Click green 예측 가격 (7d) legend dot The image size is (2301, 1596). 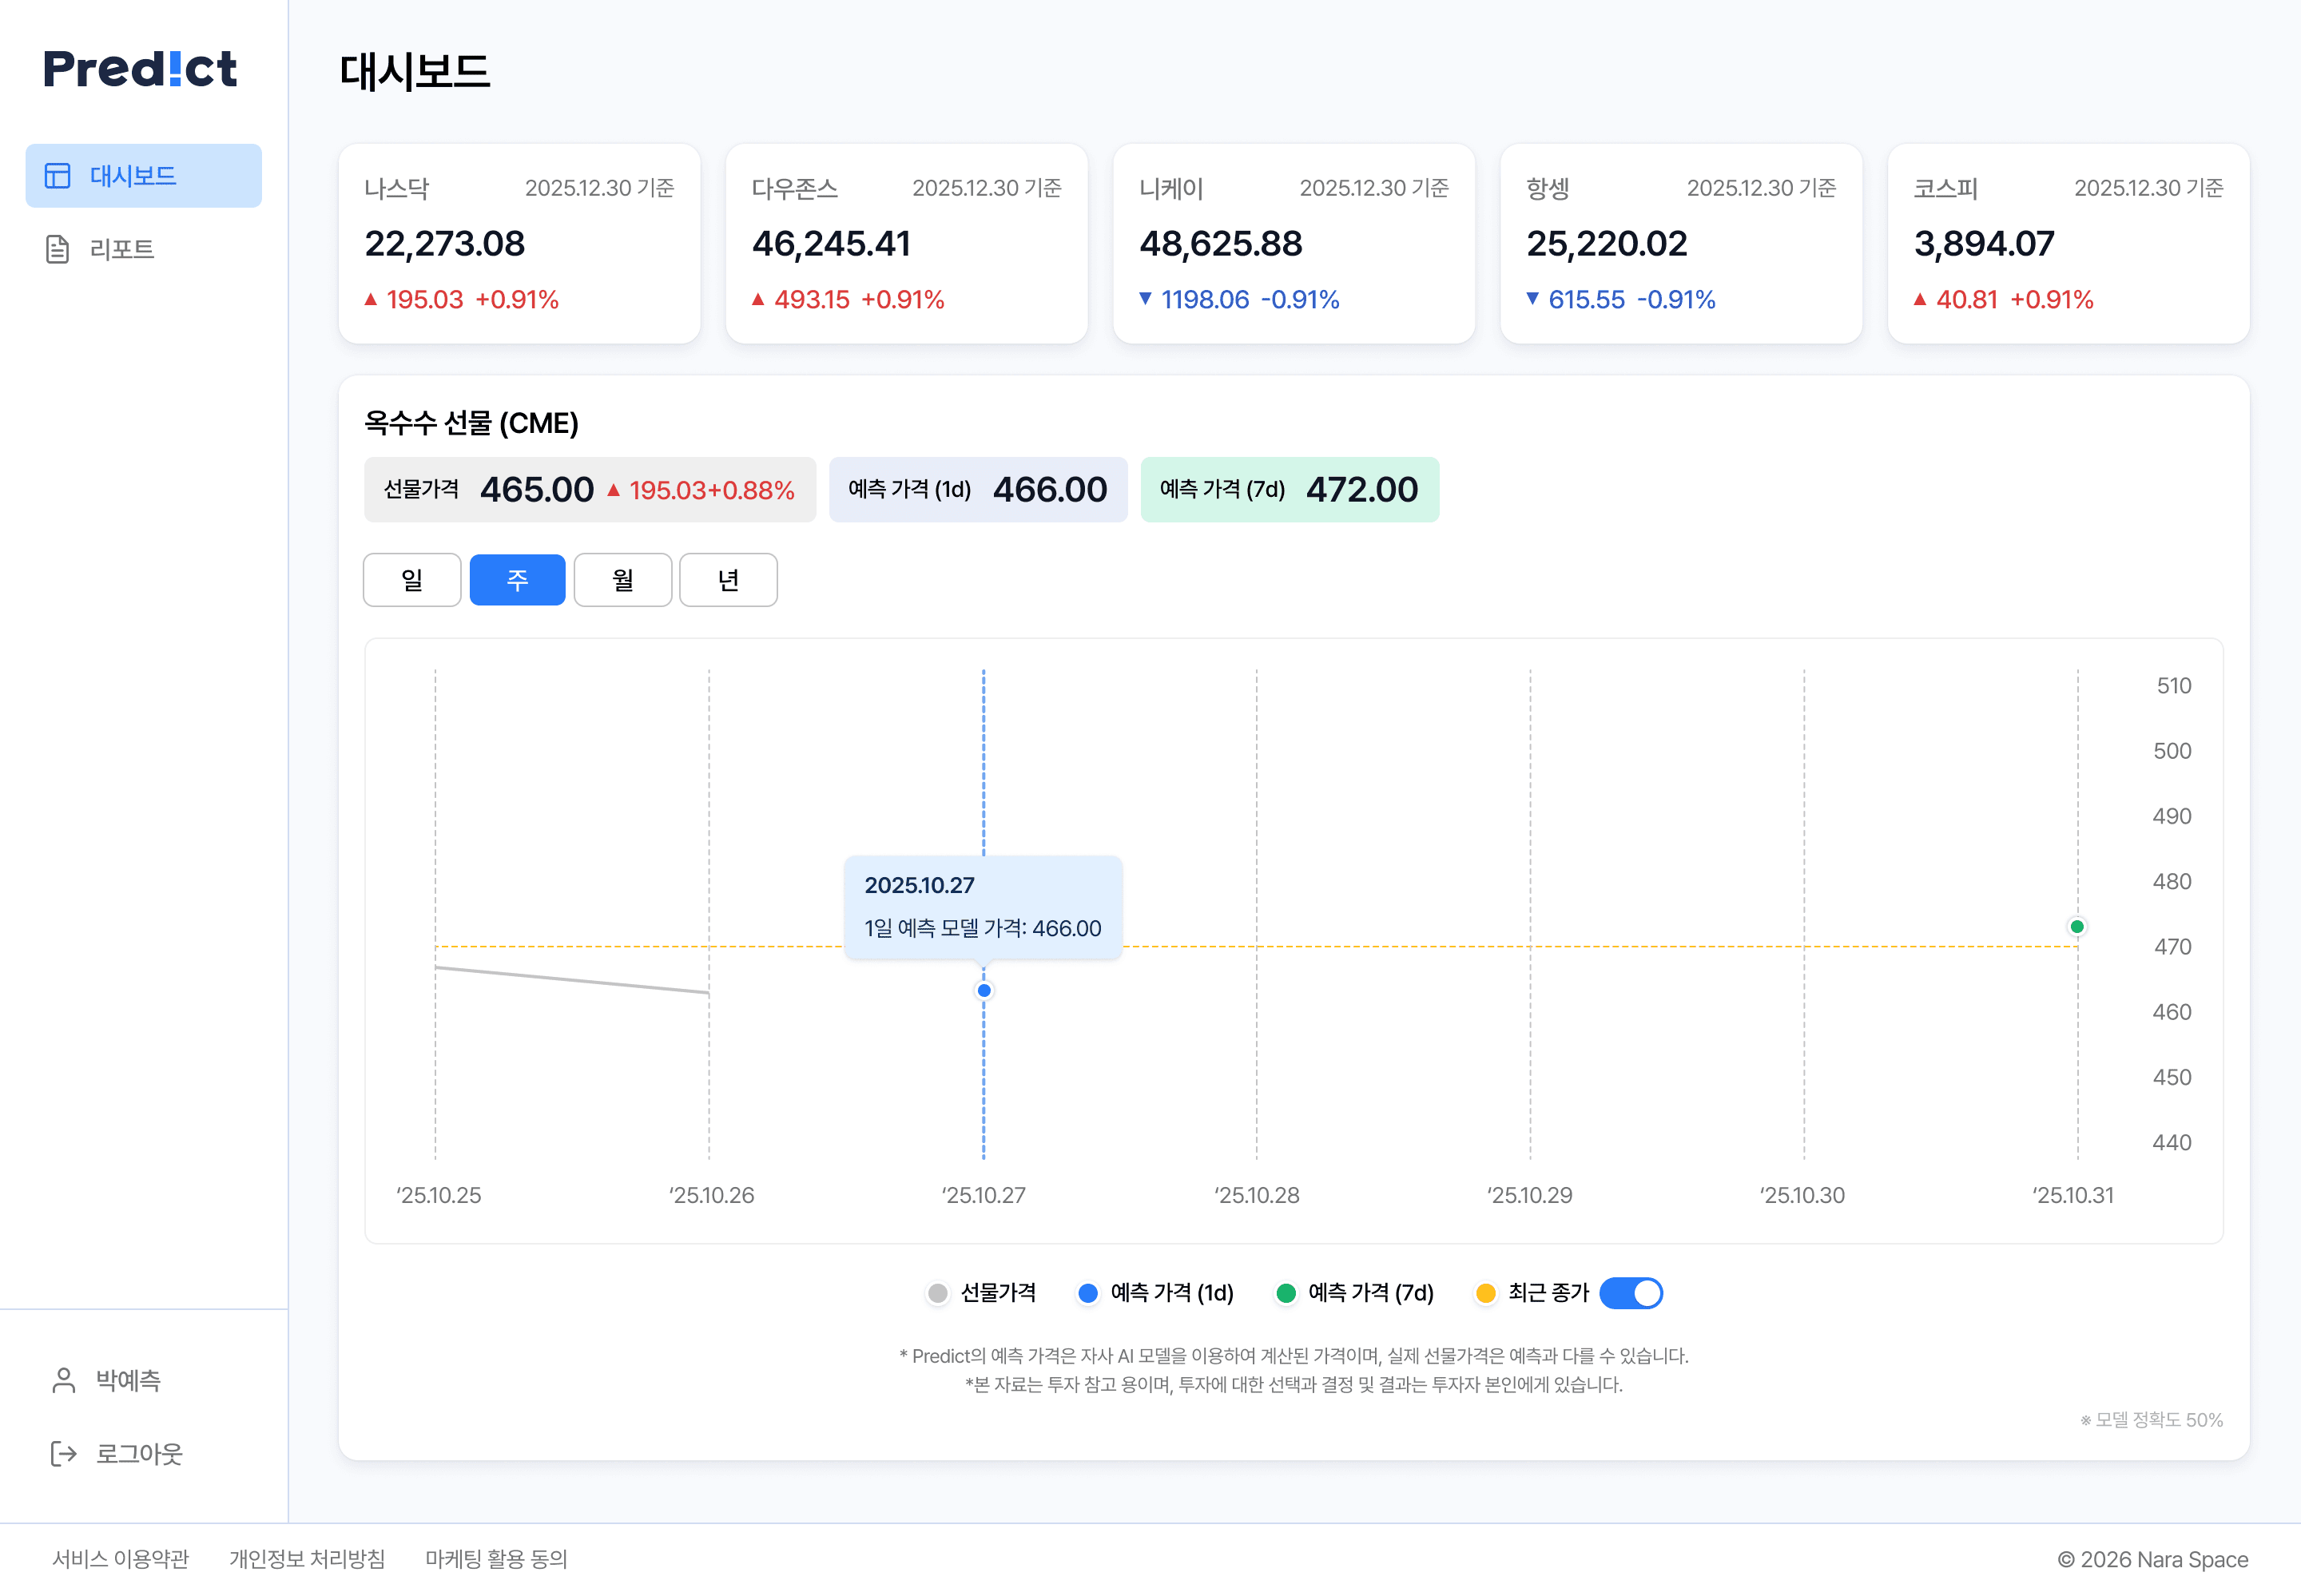click(1286, 1293)
